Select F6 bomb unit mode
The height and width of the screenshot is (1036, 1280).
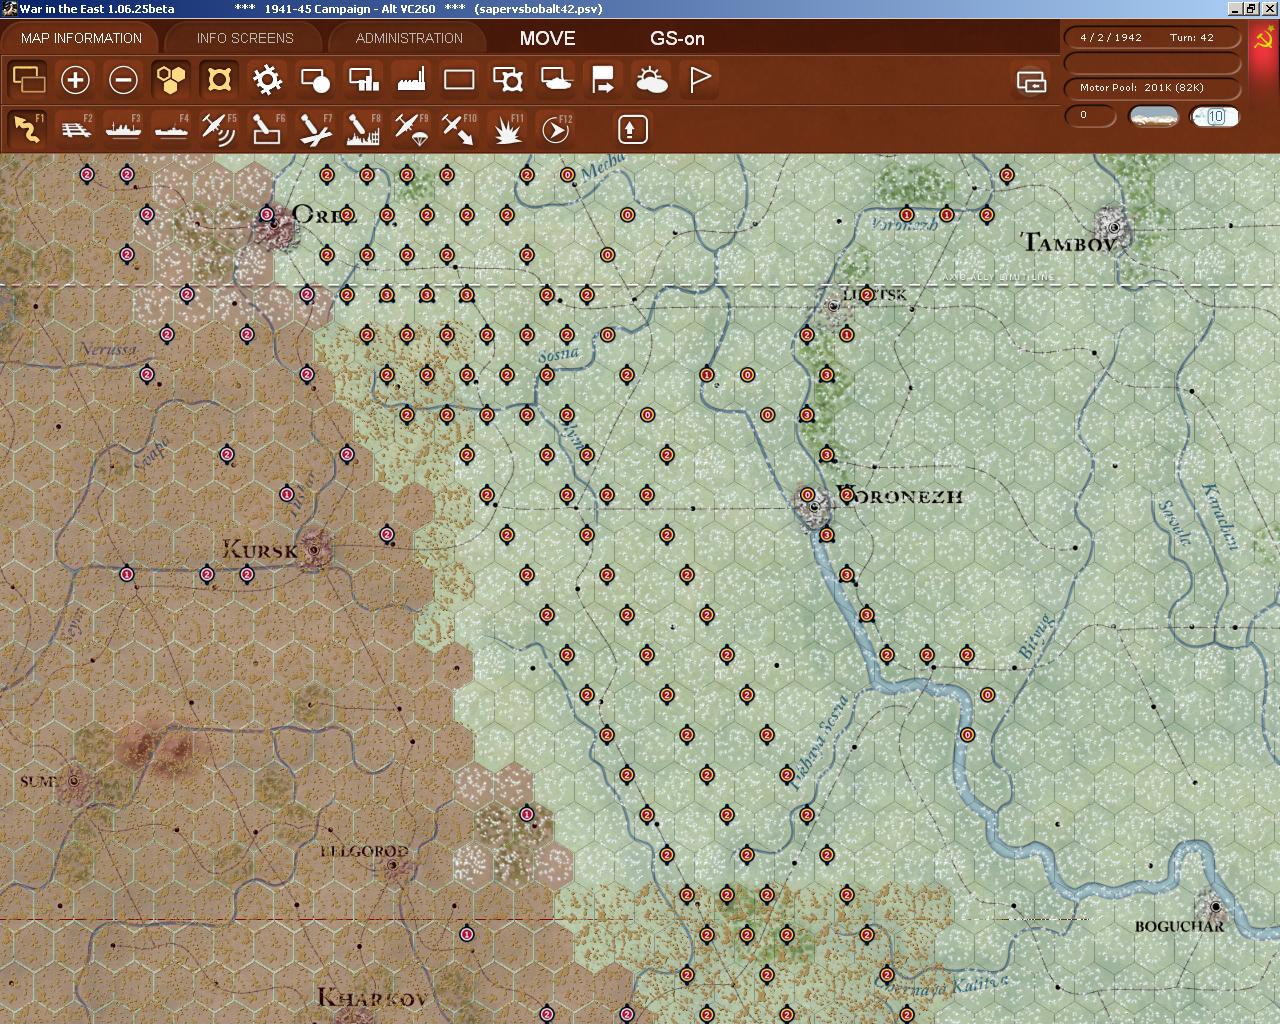tap(267, 129)
